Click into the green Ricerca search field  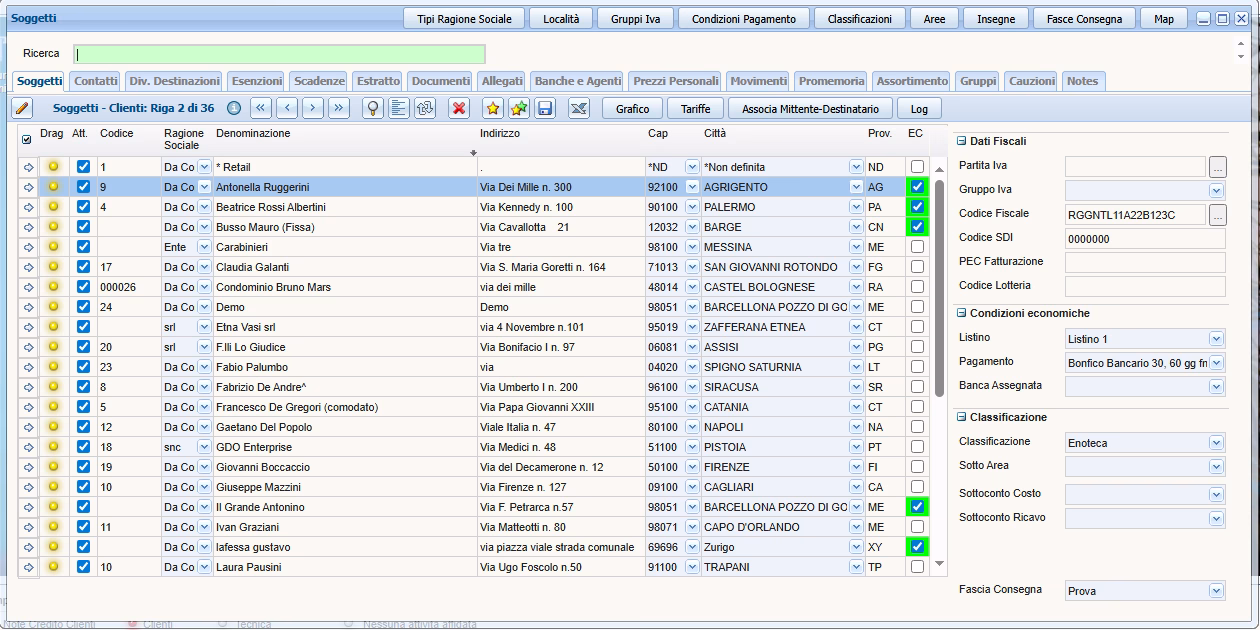280,54
